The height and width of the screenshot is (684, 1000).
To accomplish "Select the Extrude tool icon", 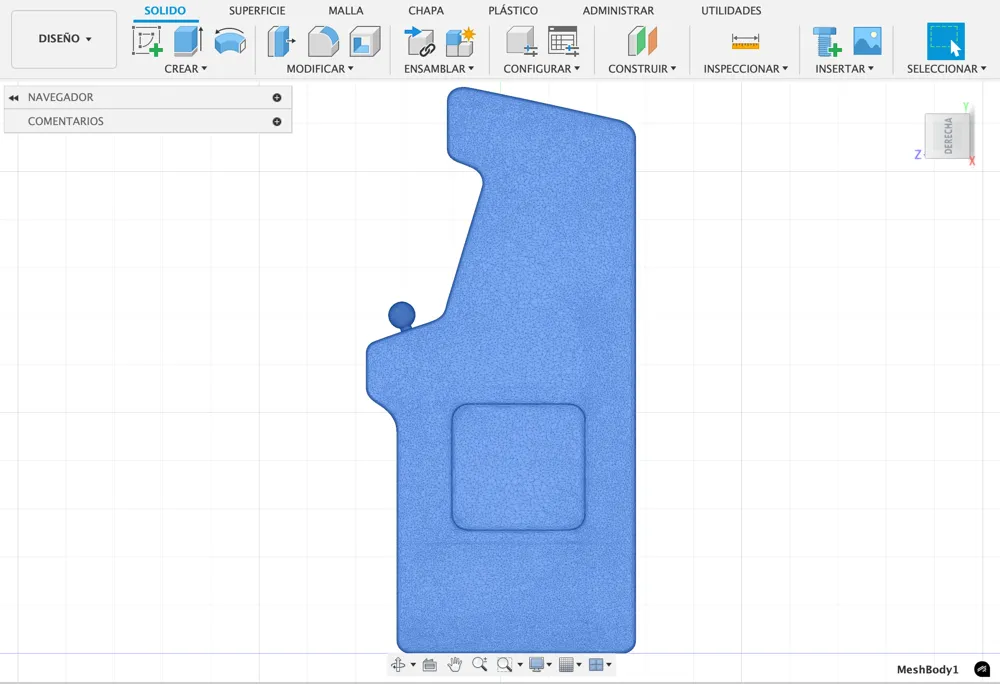I will pyautogui.click(x=188, y=41).
